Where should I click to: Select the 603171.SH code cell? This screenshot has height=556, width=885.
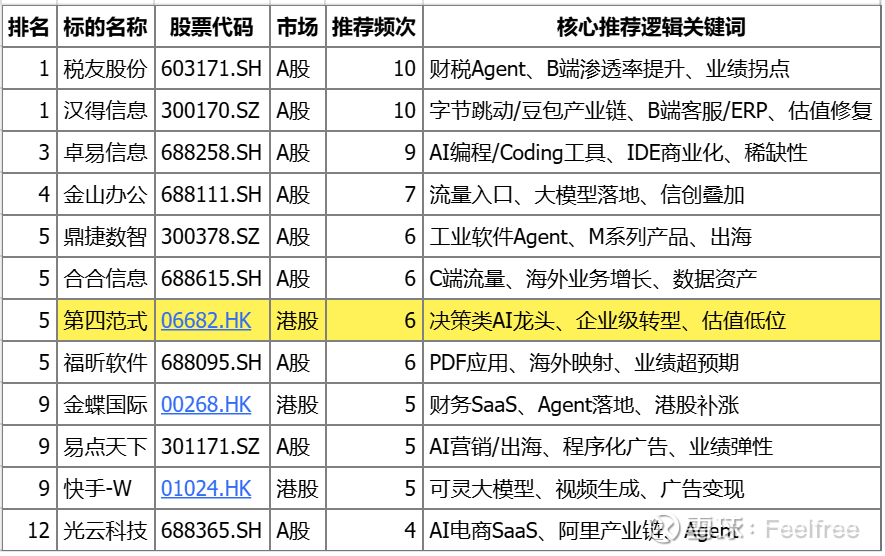point(212,68)
